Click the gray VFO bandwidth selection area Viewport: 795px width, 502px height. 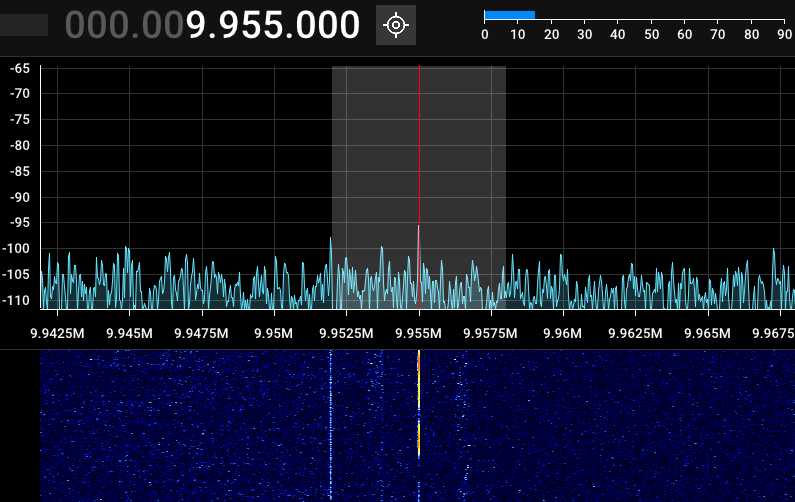pyautogui.click(x=419, y=187)
